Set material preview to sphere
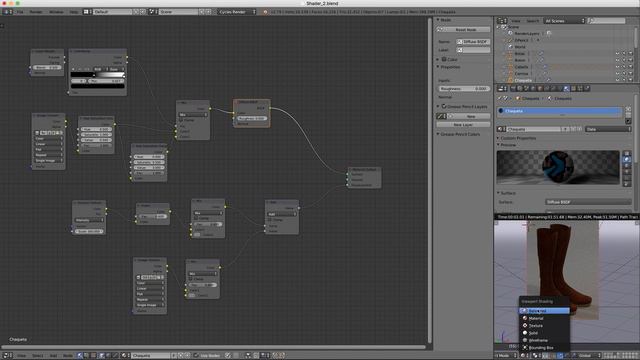 click(x=627, y=160)
